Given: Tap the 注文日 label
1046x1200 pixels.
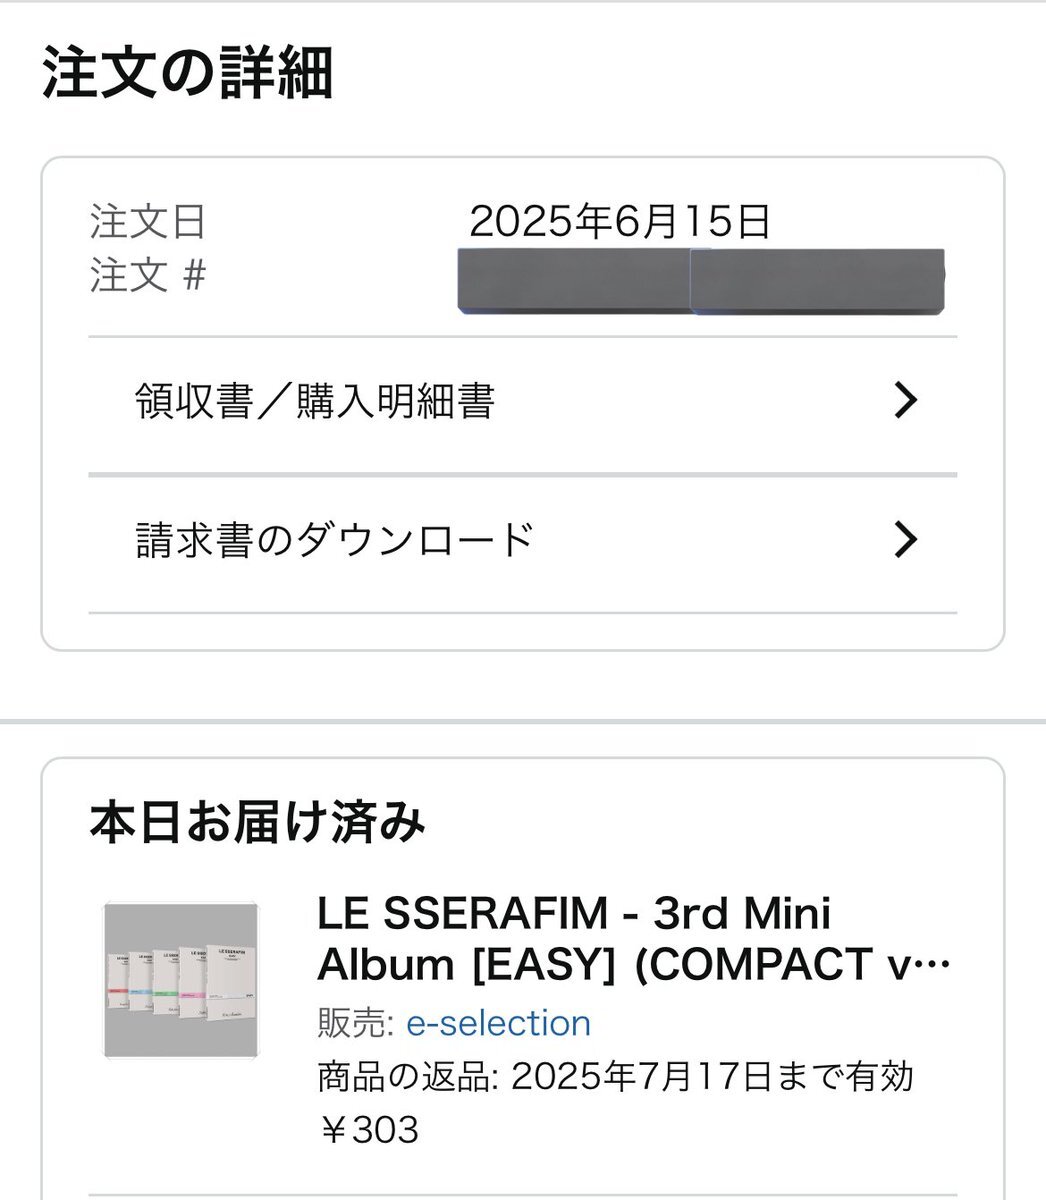Looking at the screenshot, I should point(148,222).
